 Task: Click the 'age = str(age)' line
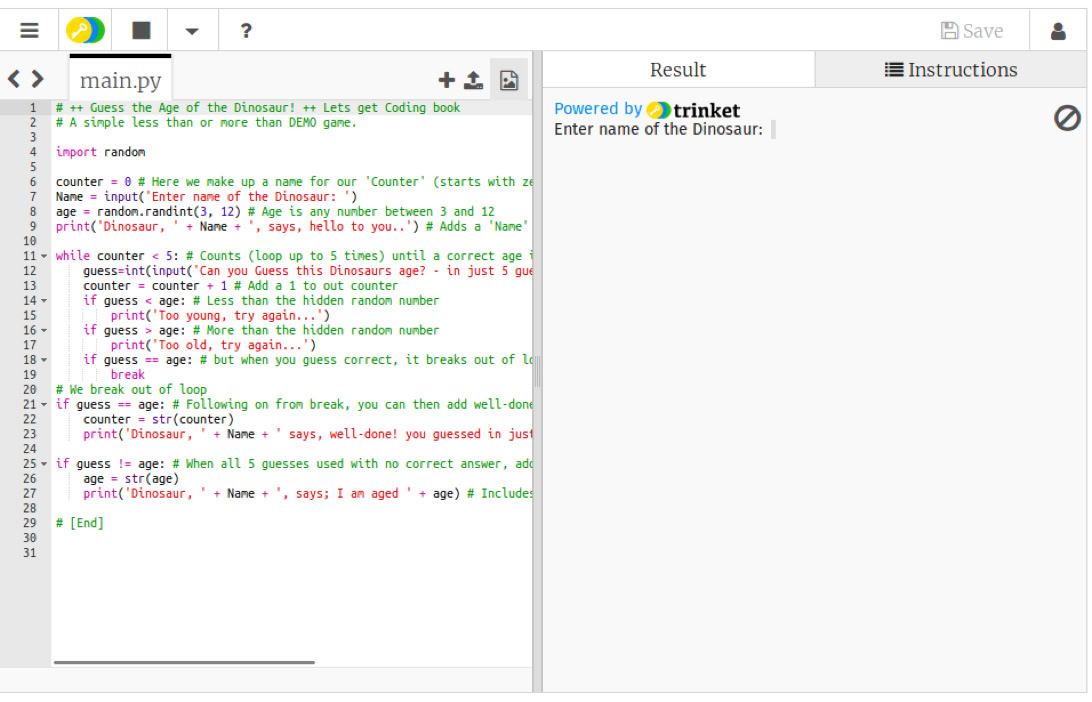pyautogui.click(x=131, y=479)
